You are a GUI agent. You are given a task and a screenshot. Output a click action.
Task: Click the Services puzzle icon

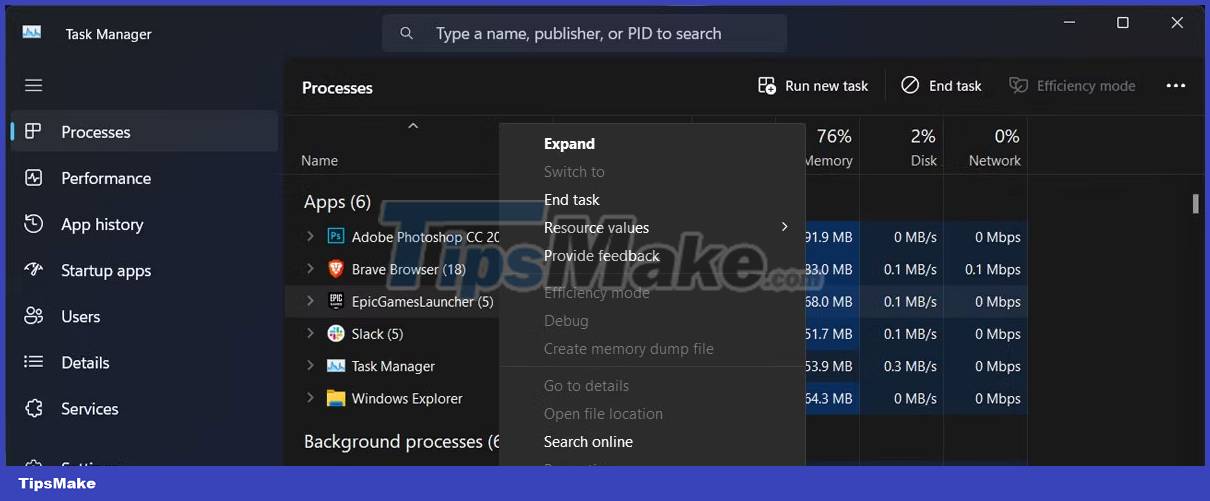pyautogui.click(x=34, y=408)
